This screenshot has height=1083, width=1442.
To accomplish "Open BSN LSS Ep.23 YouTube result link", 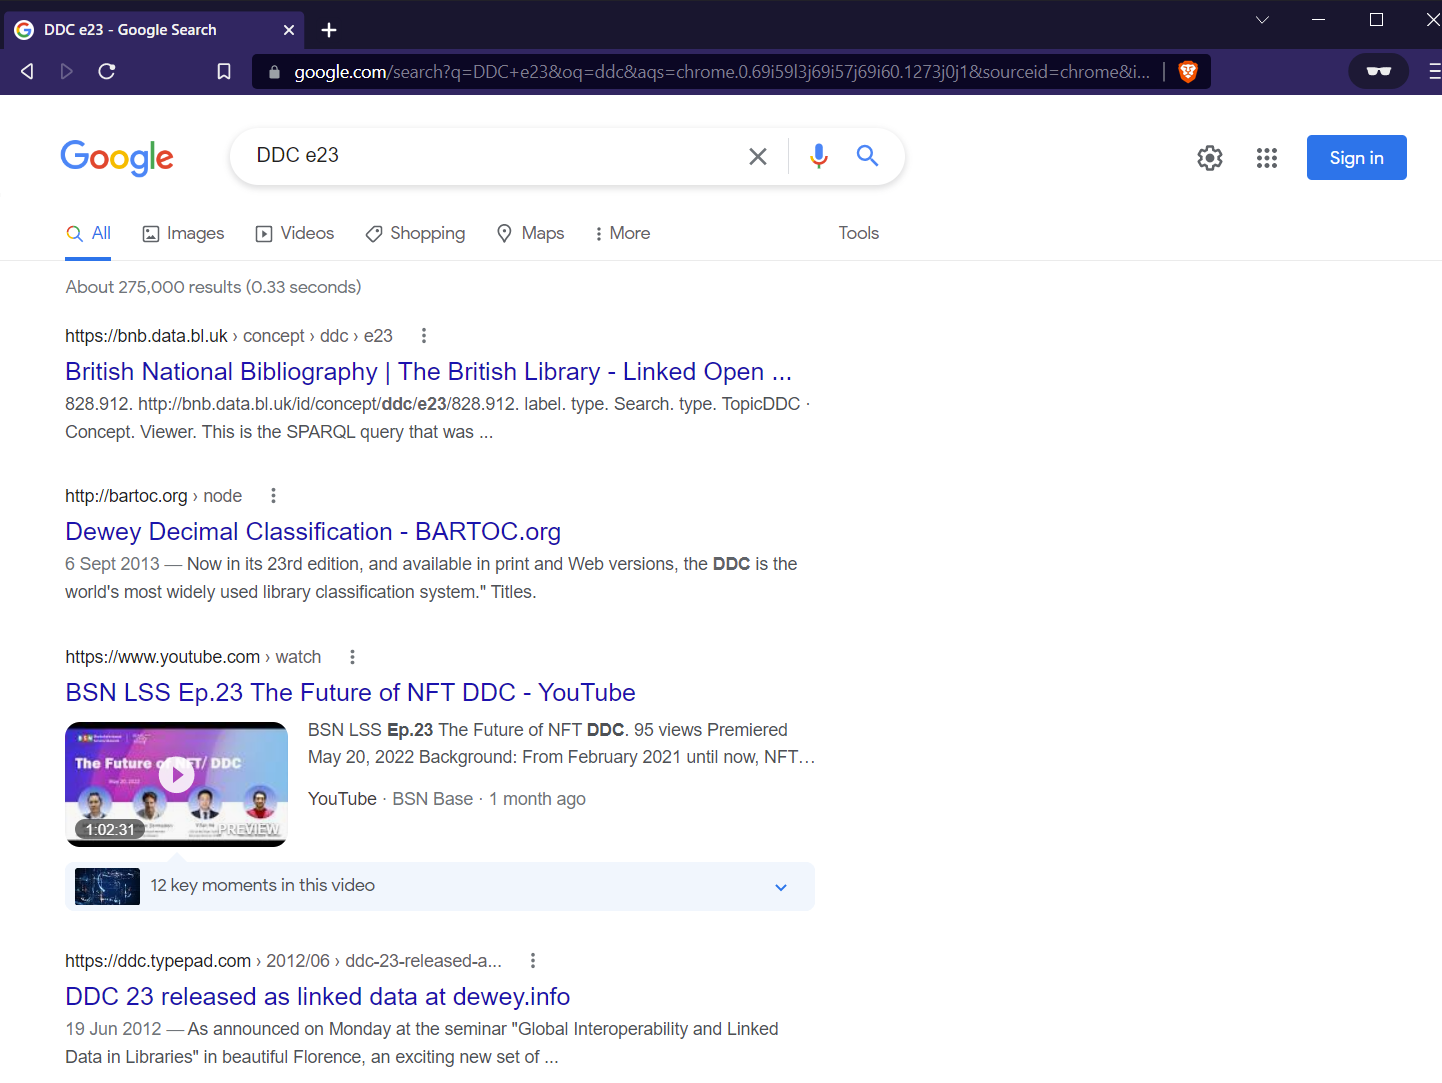I will point(350,693).
